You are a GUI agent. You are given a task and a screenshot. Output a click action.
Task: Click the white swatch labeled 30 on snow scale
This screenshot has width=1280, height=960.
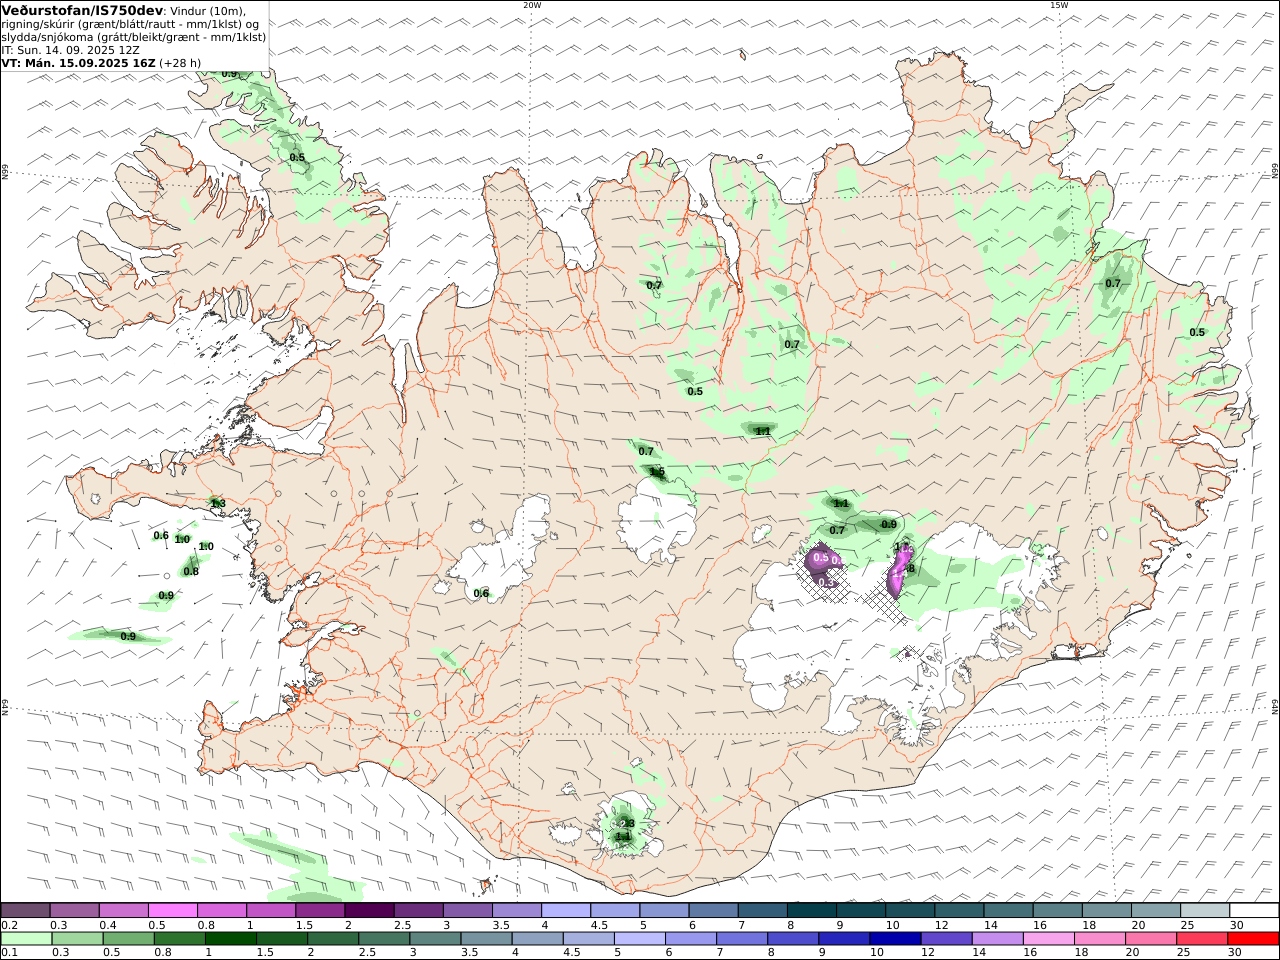[1254, 910]
